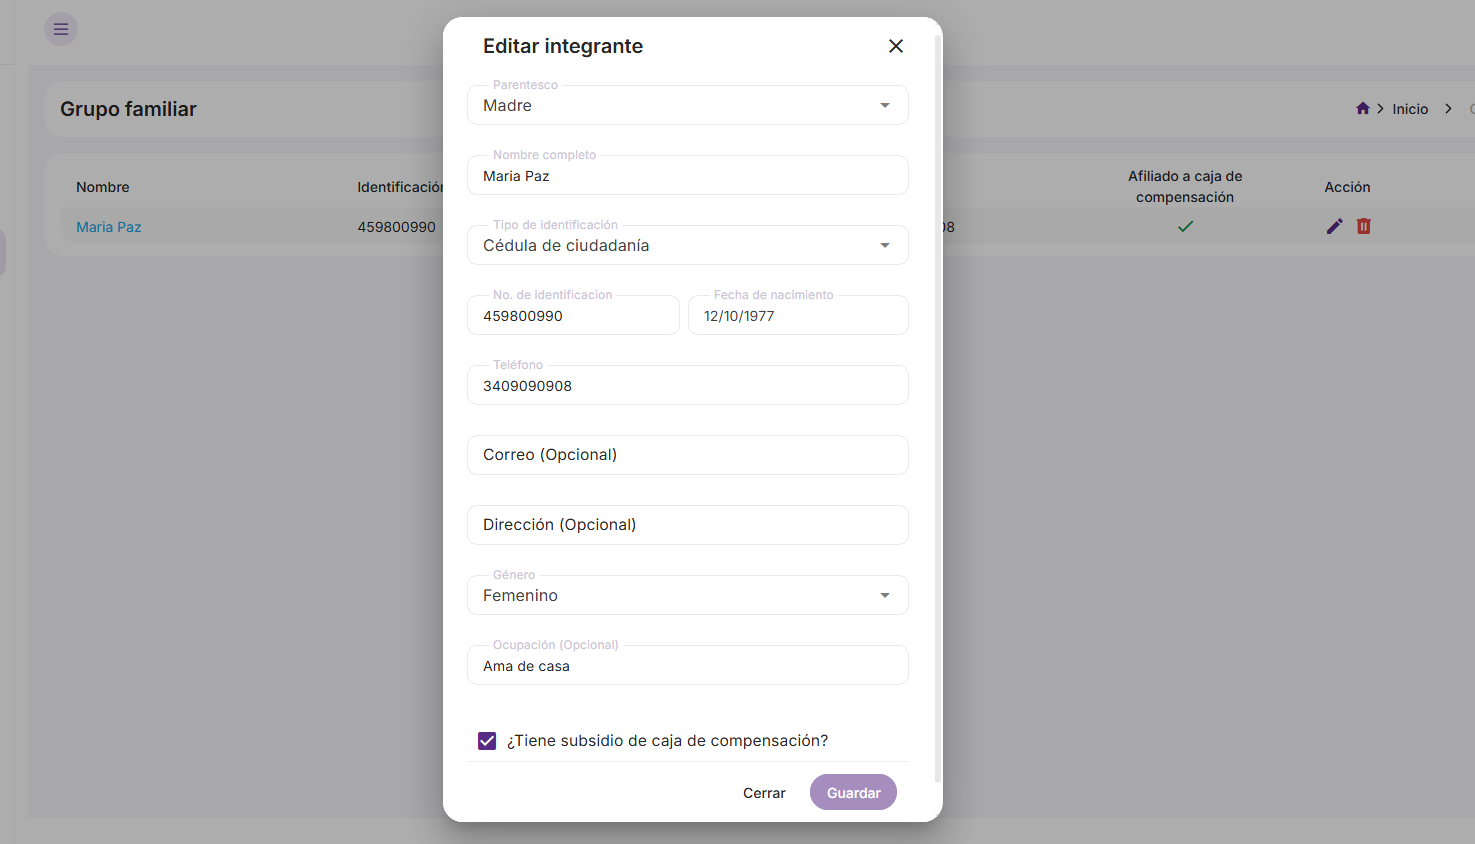Image resolution: width=1475 pixels, height=844 pixels.
Task: Click the Afiliado a caja de compensación header
Action: 1185,187
